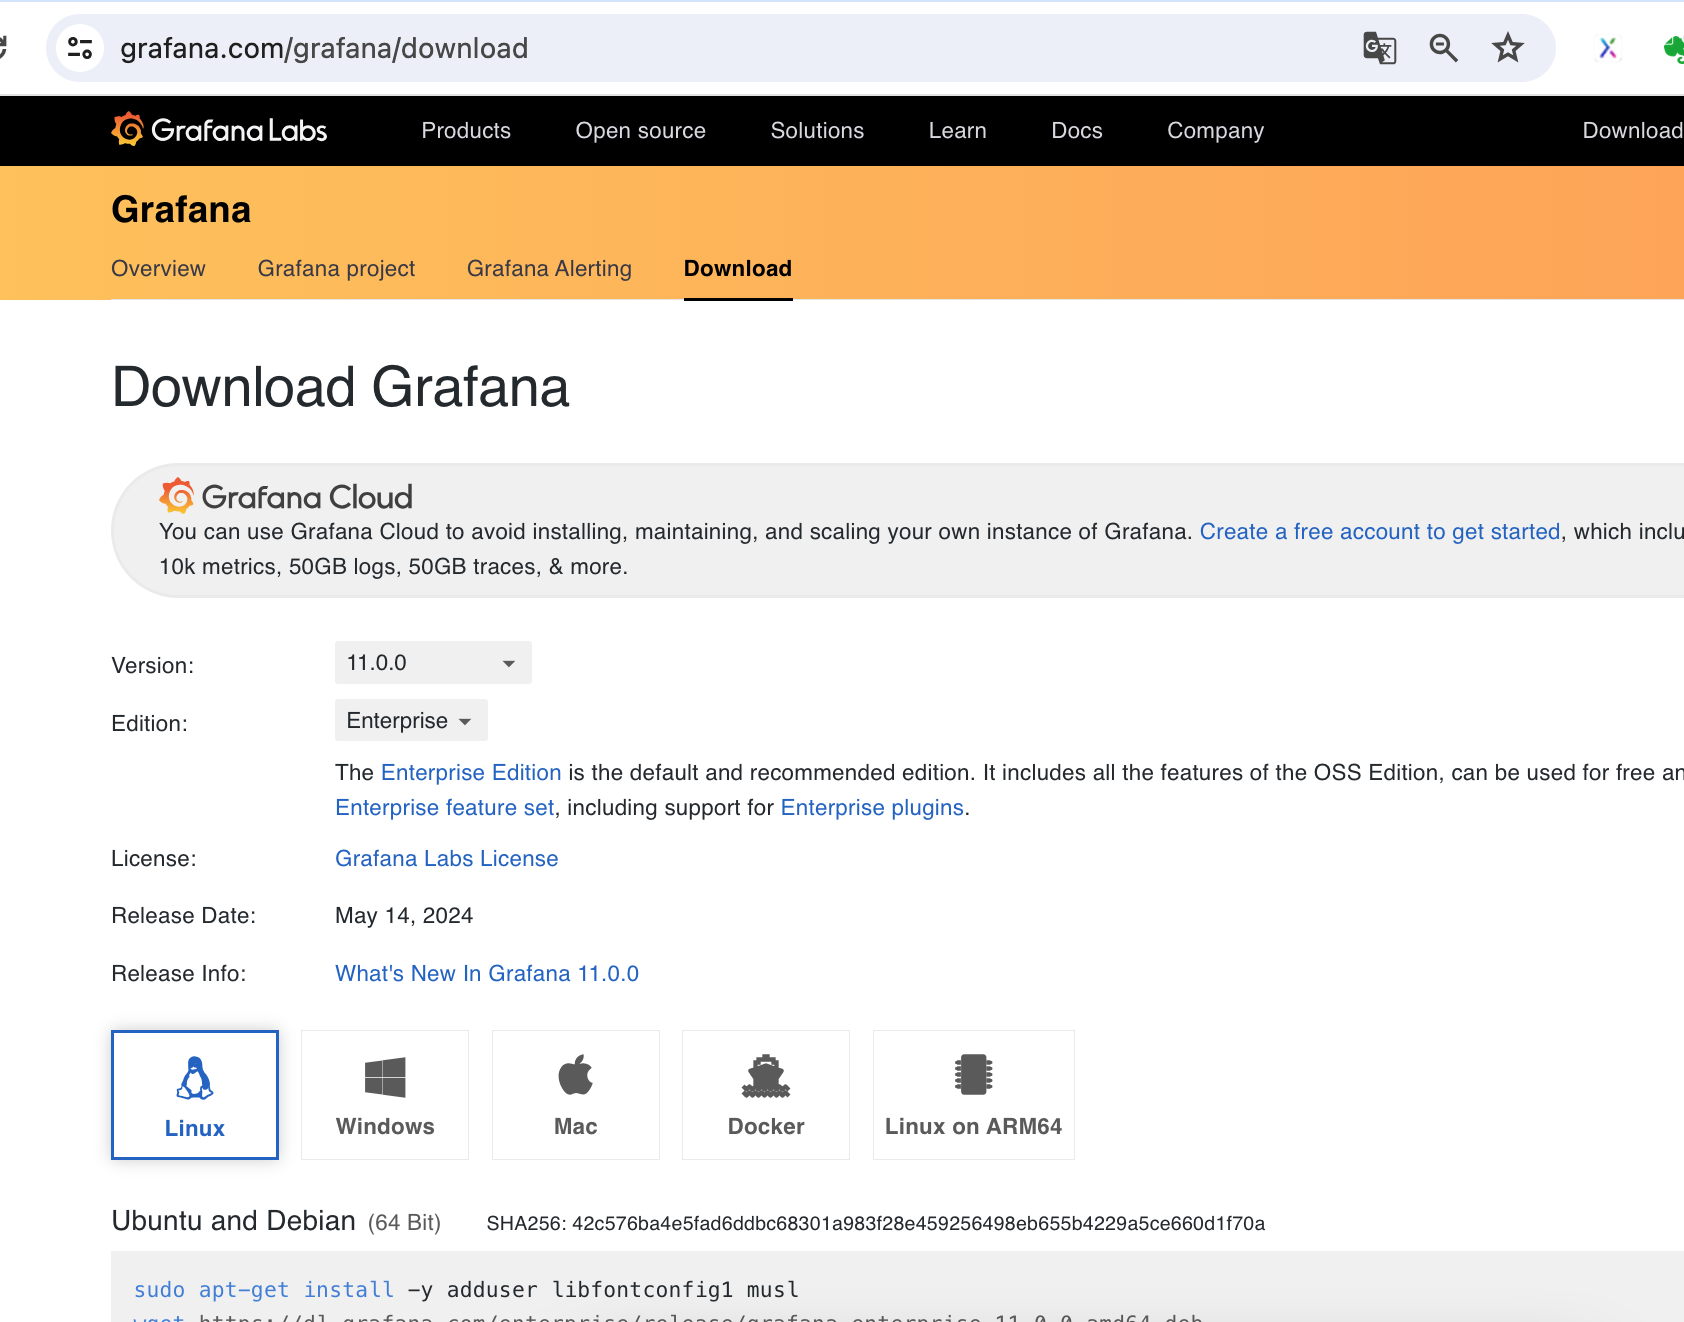Open What's New In Grafana 11.0.0
Image resolution: width=1684 pixels, height=1322 pixels.
pos(487,974)
